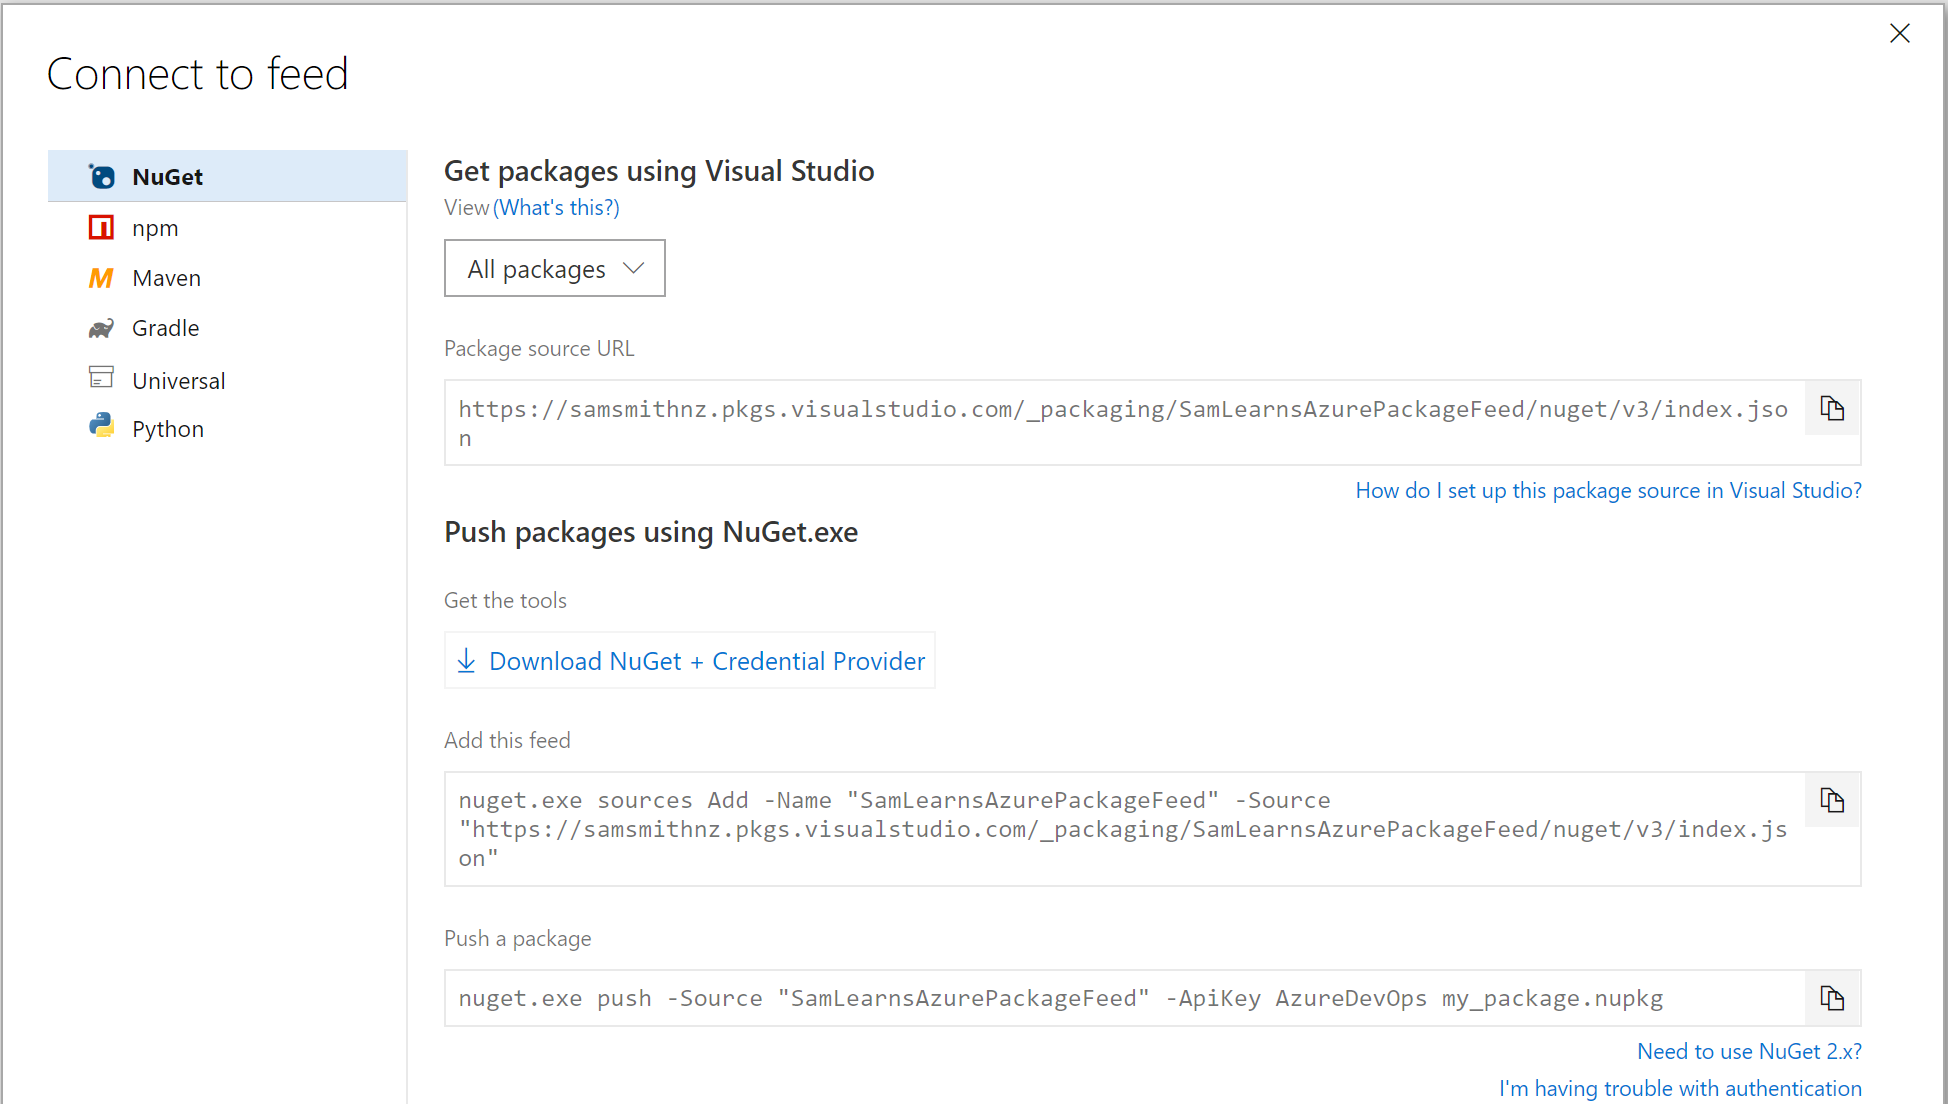The height and width of the screenshot is (1104, 1948).
Task: Click Need to use NuGet 2.x? link
Action: (1749, 1052)
